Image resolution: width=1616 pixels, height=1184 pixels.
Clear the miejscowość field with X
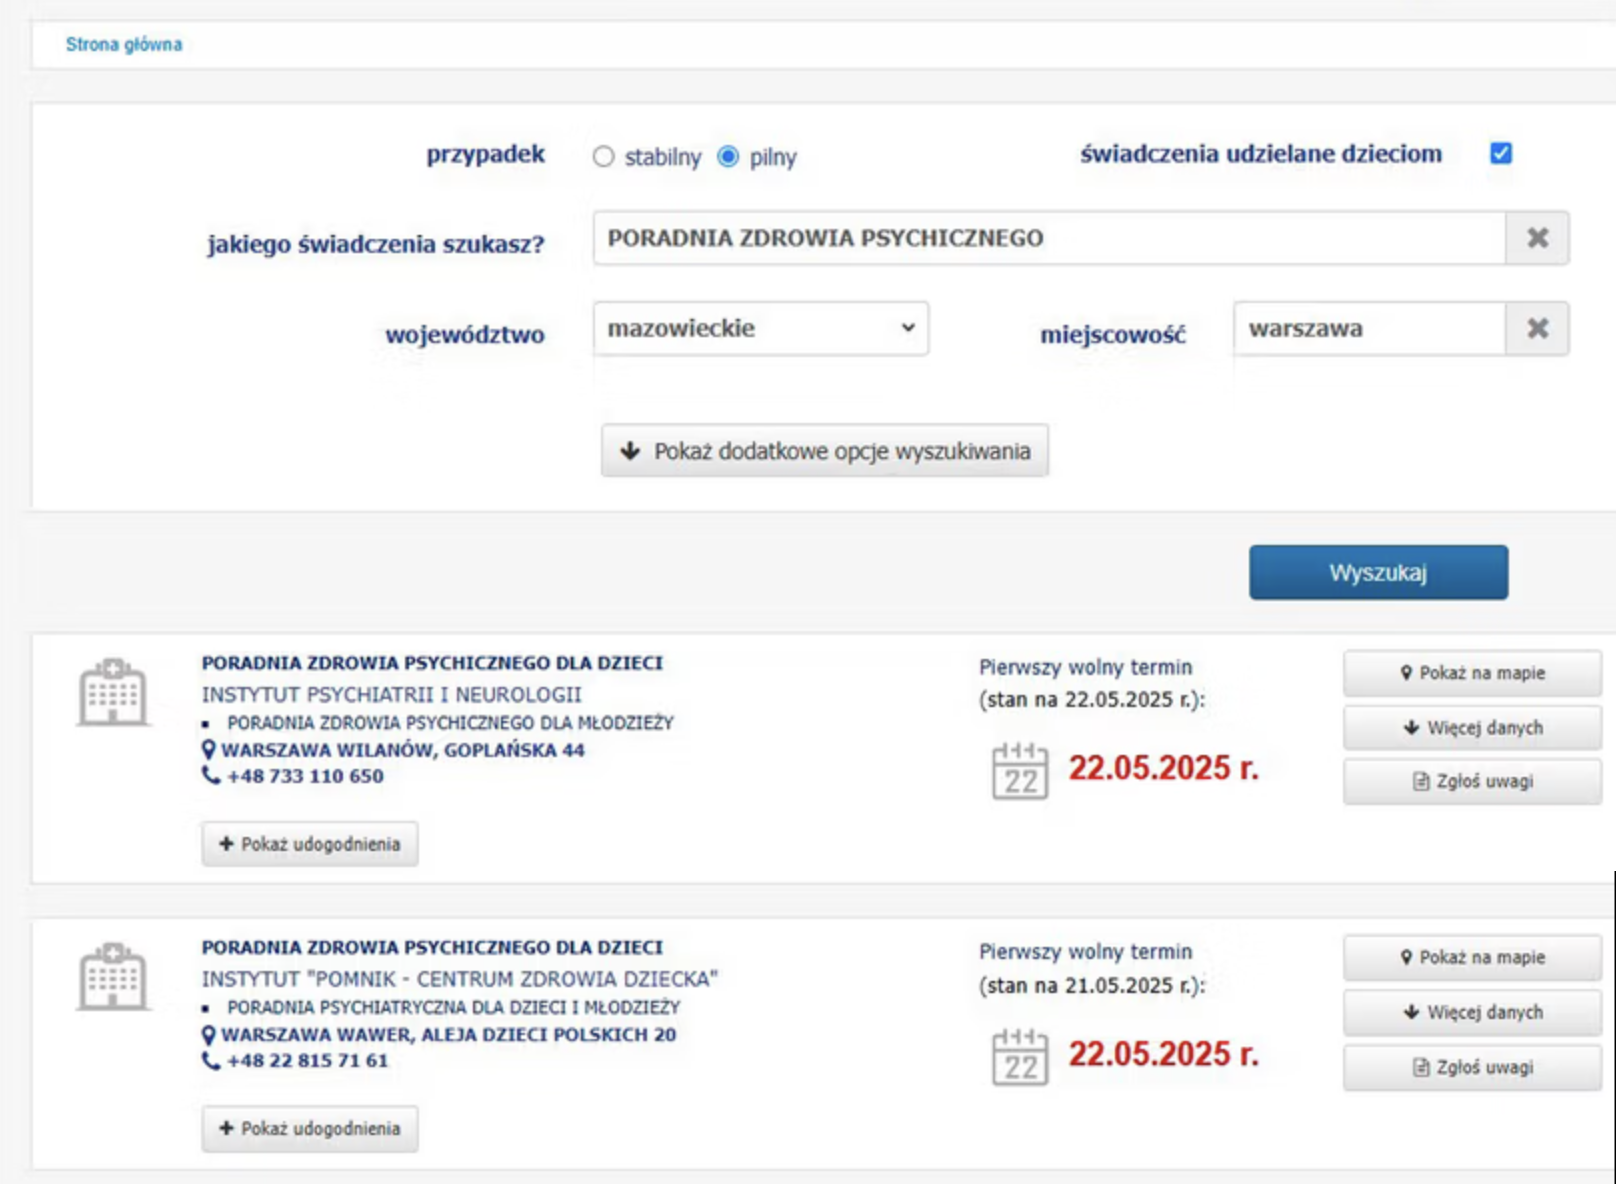[x=1537, y=329]
